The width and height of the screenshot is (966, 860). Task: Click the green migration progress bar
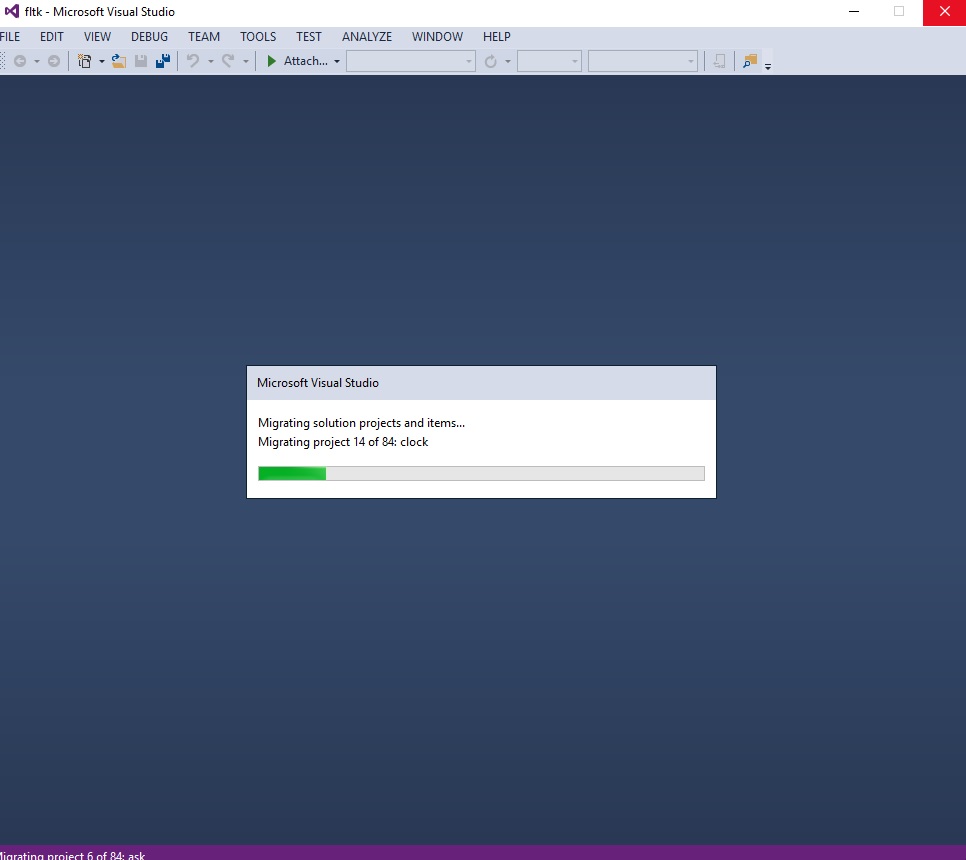481,473
